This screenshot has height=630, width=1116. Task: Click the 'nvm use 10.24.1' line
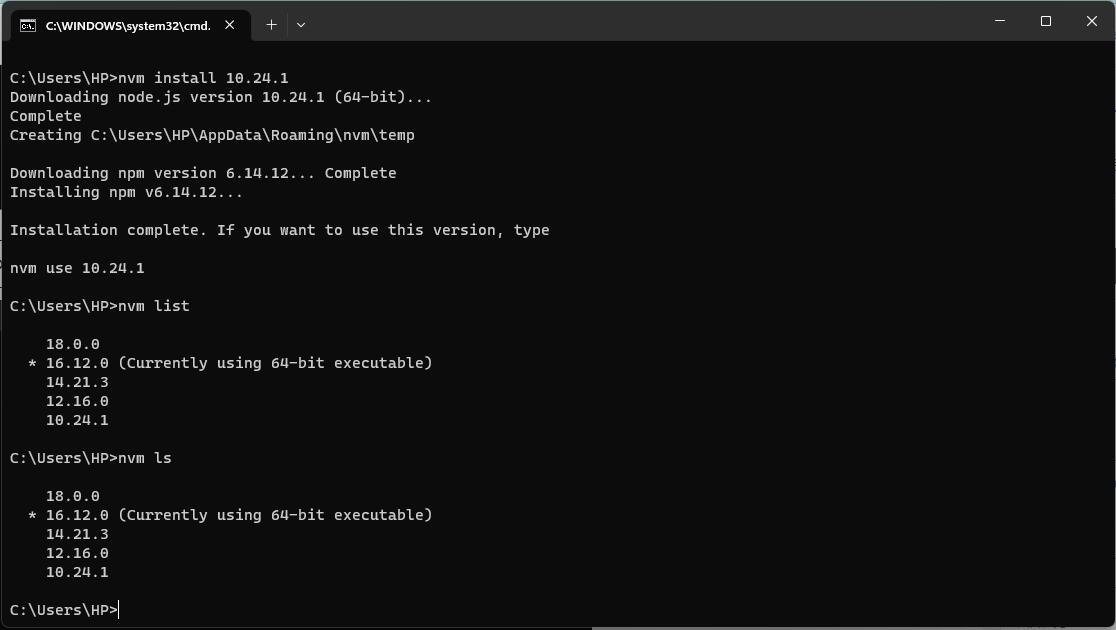tap(77, 268)
